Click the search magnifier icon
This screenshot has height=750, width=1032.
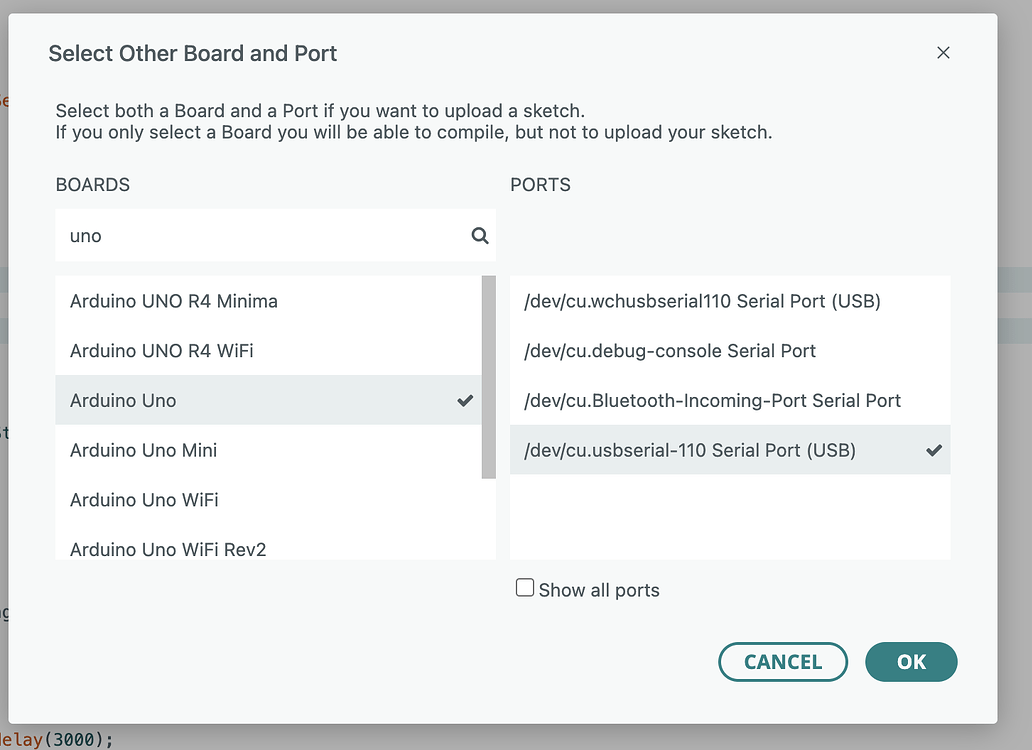point(479,235)
